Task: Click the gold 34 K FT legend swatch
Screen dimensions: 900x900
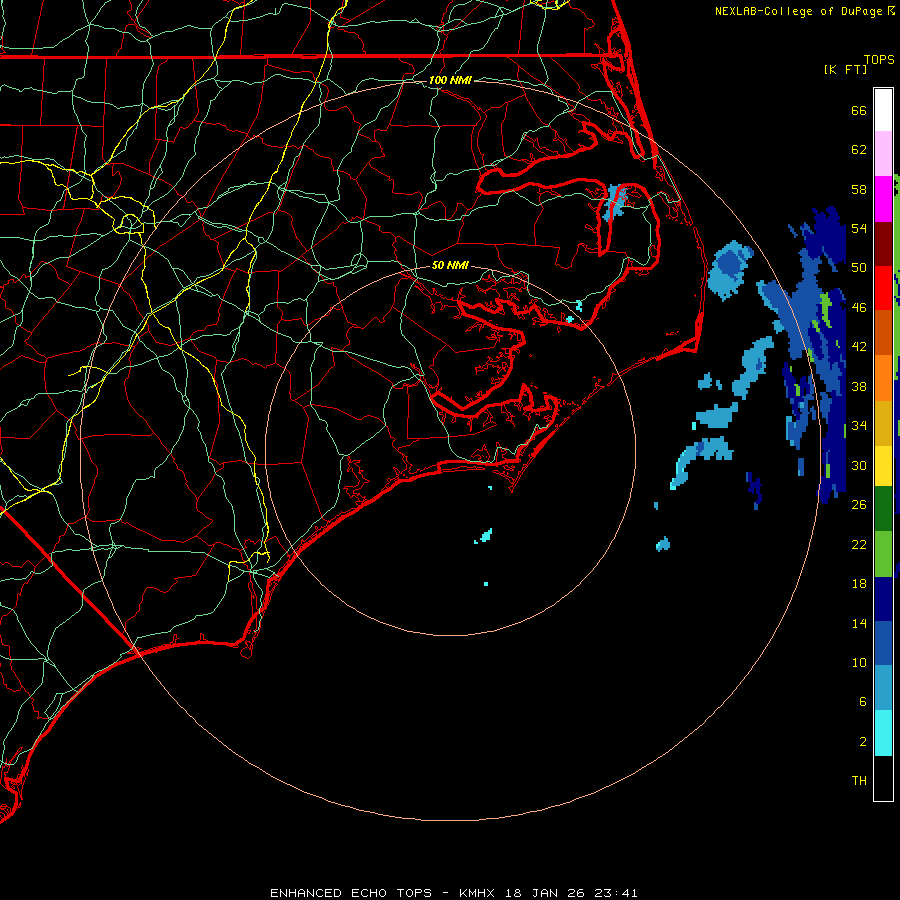Action: coord(883,423)
